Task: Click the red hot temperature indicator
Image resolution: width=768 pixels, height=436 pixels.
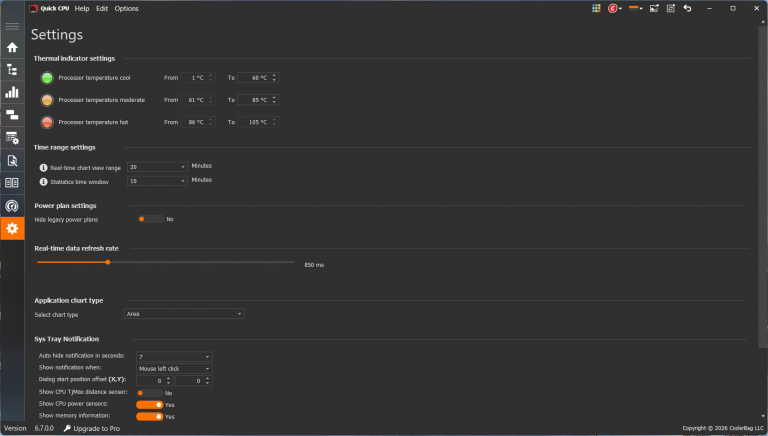Action: pyautogui.click(x=47, y=122)
